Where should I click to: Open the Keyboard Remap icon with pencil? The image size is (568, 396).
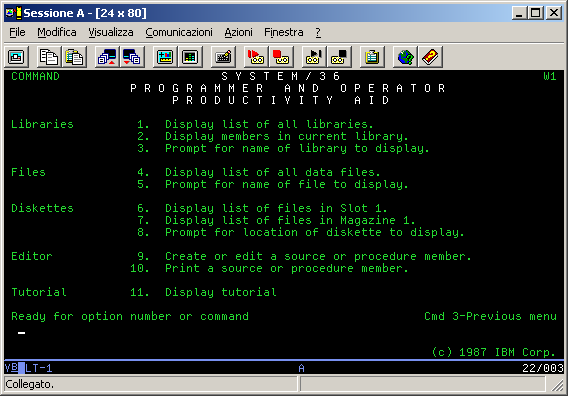click(223, 57)
